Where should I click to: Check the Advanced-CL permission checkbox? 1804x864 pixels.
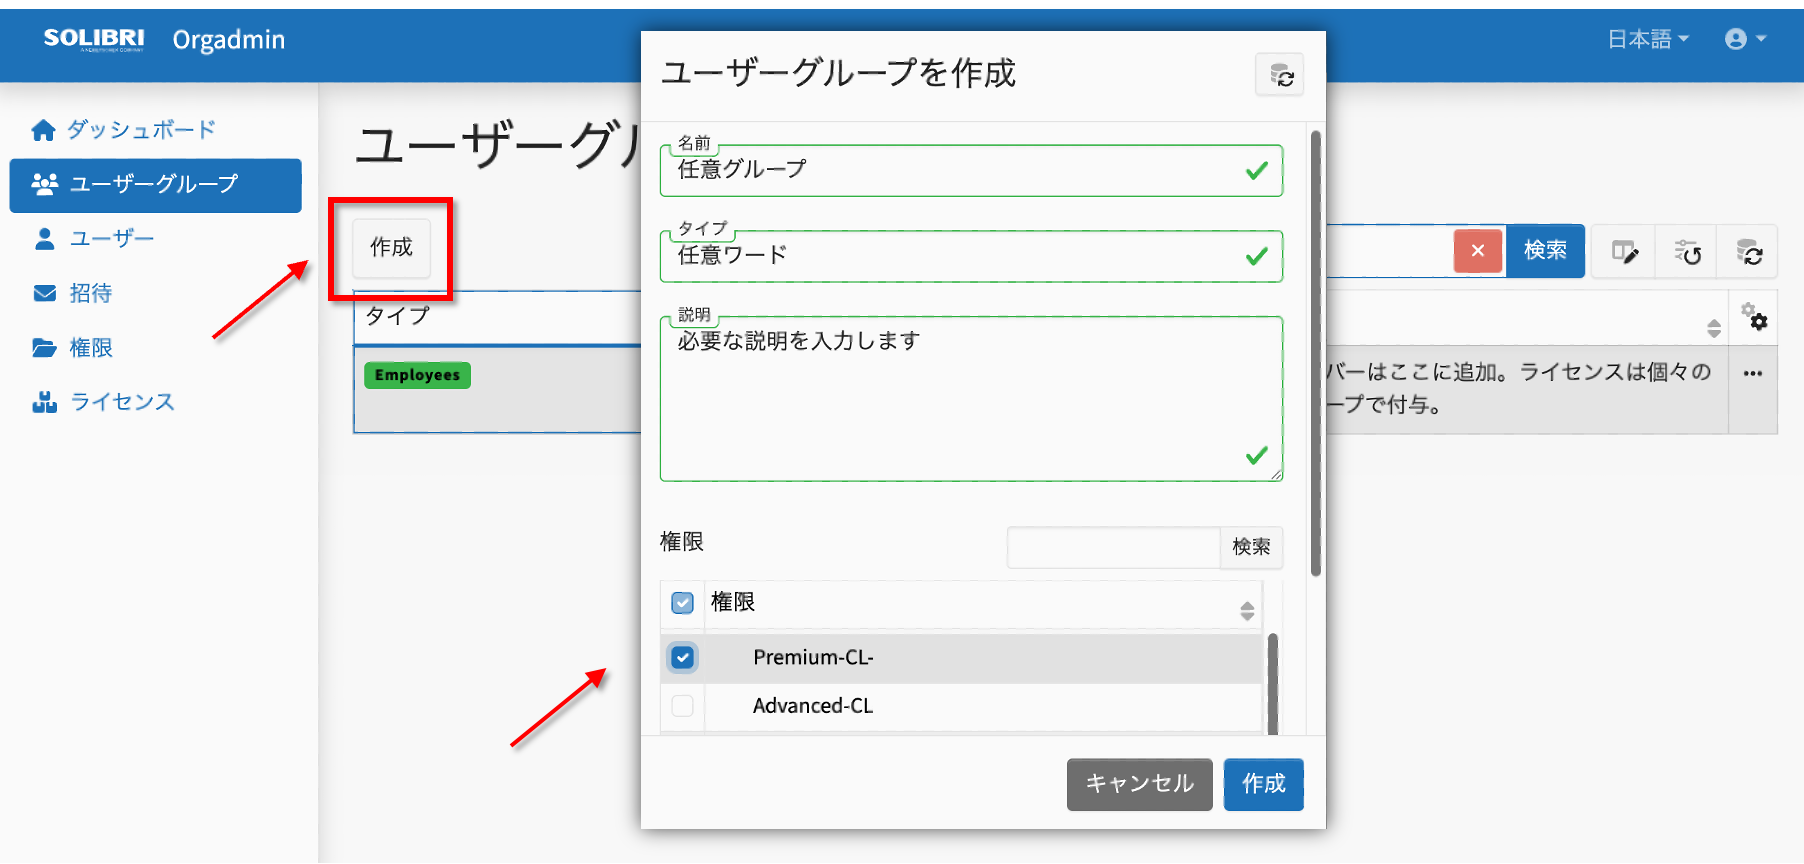(x=683, y=706)
